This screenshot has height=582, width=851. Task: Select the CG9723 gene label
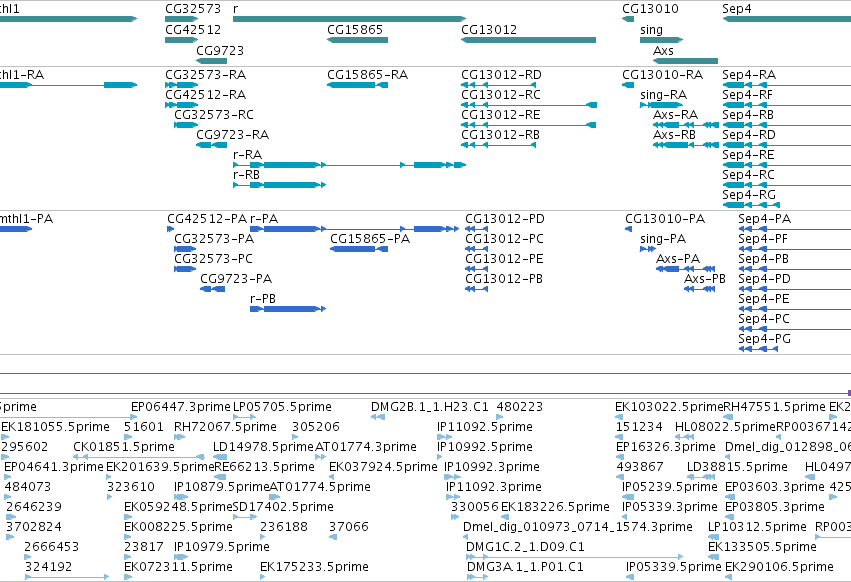220,51
